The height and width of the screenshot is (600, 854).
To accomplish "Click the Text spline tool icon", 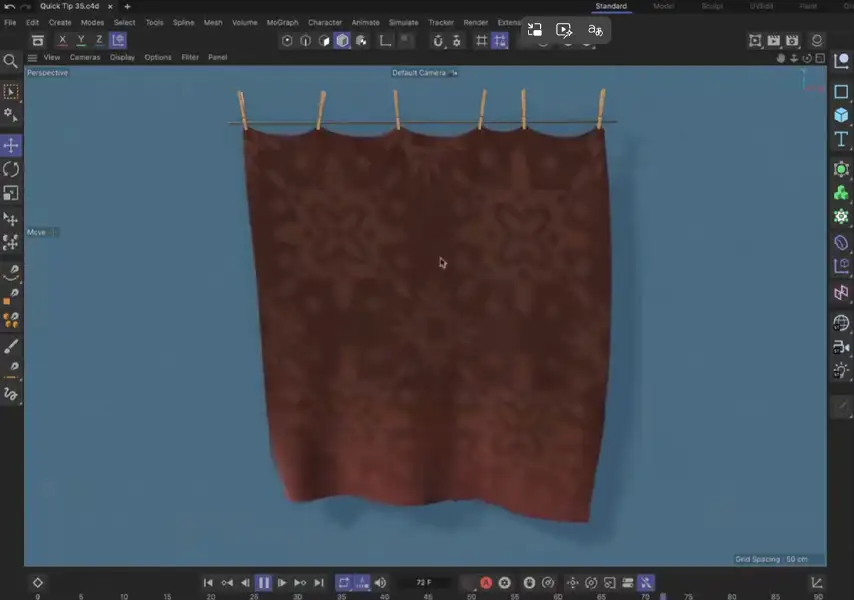I will pos(842,139).
